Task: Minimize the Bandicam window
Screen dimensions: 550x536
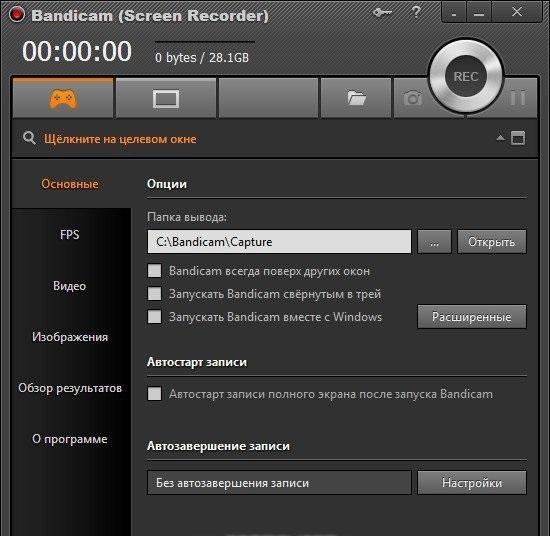Action: coord(479,13)
